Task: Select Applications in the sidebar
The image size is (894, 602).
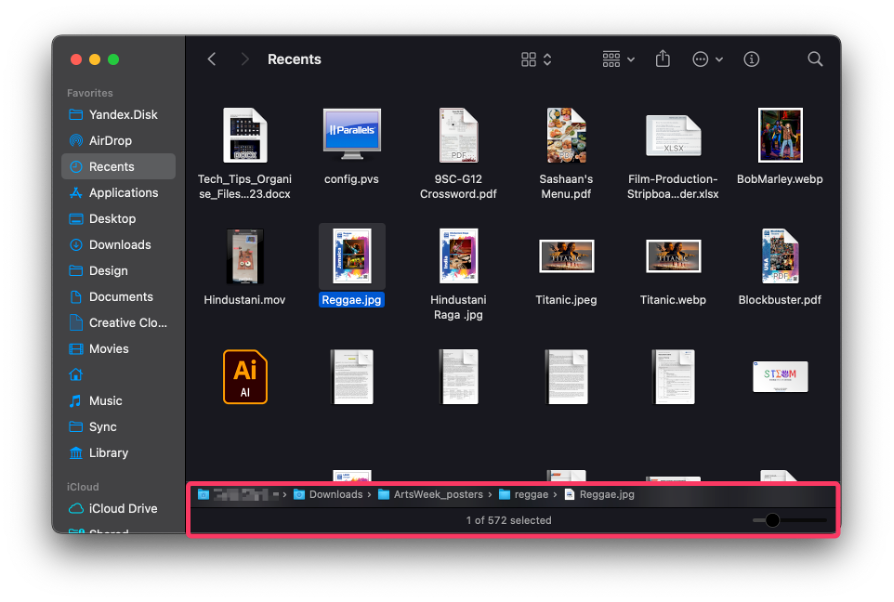Action: click(x=123, y=193)
